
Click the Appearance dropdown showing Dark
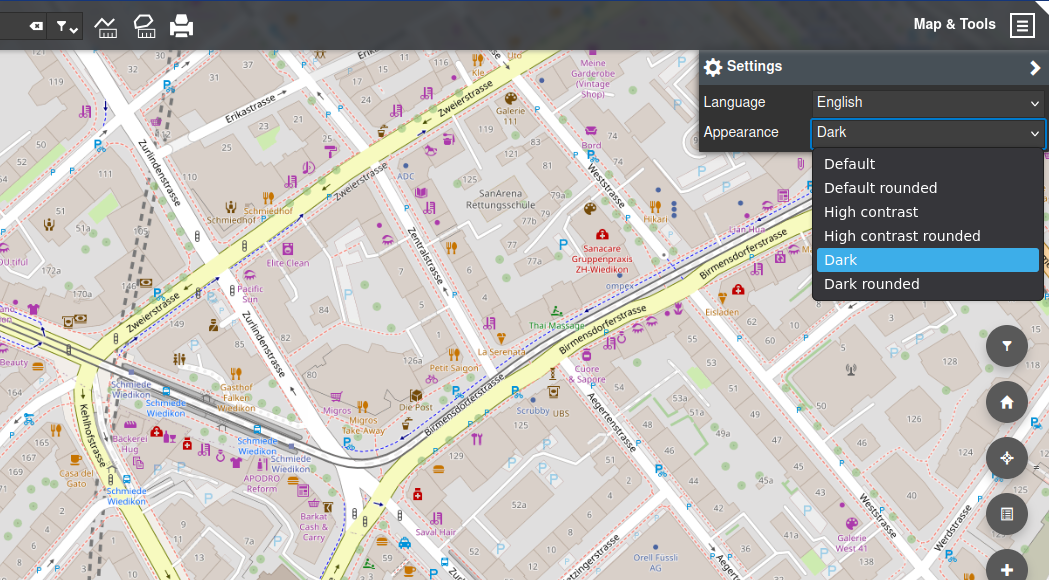[927, 132]
